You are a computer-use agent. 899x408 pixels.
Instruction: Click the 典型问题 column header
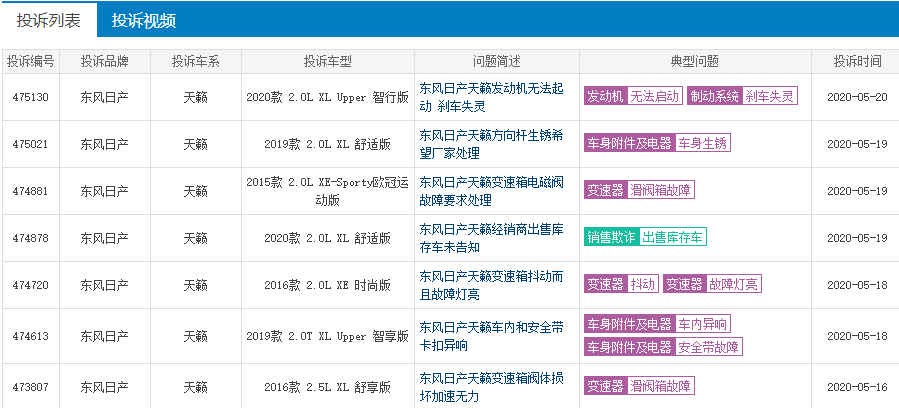tap(695, 62)
